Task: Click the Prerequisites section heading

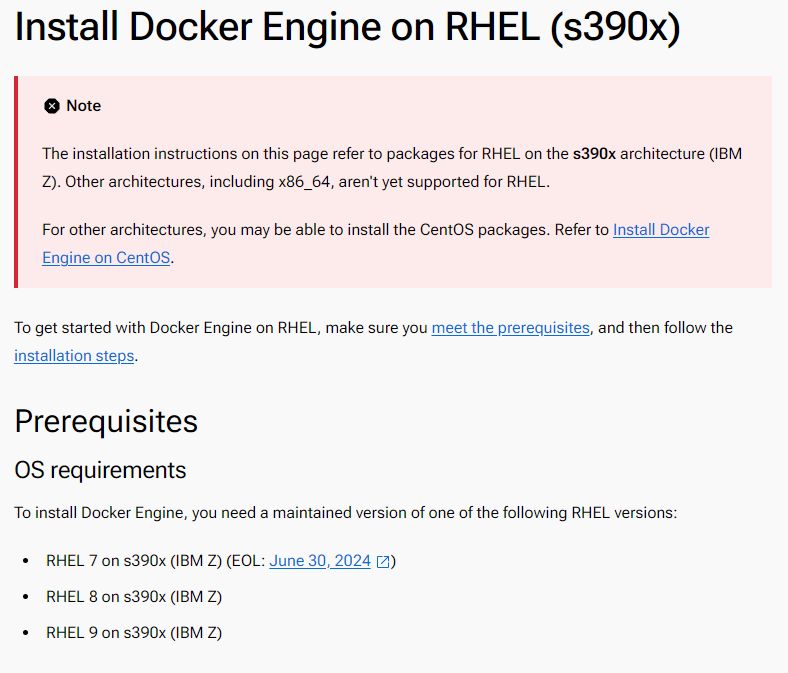Action: pos(106,421)
